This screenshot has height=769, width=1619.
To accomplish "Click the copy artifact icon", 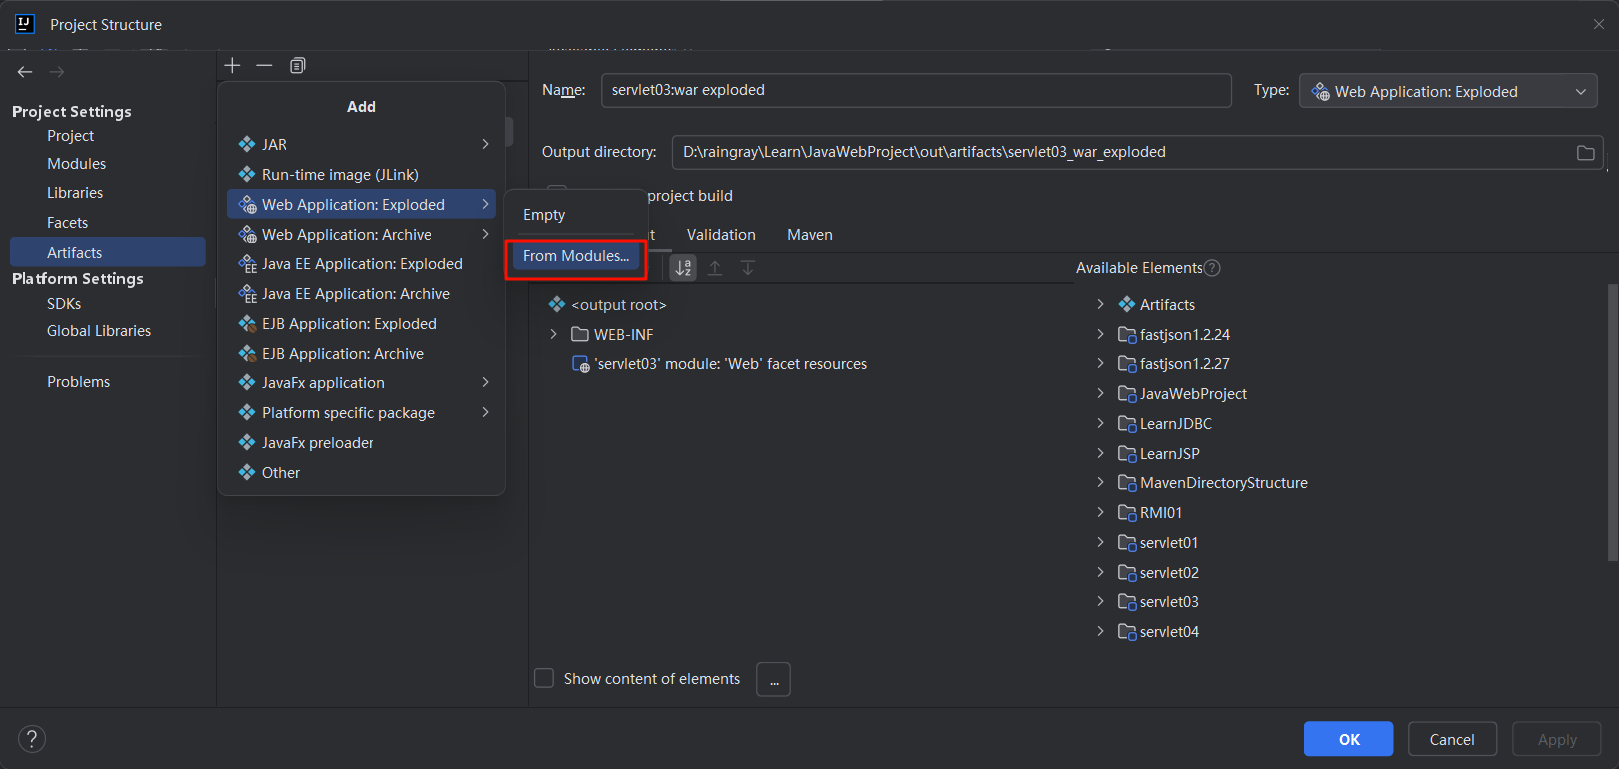I will point(297,65).
